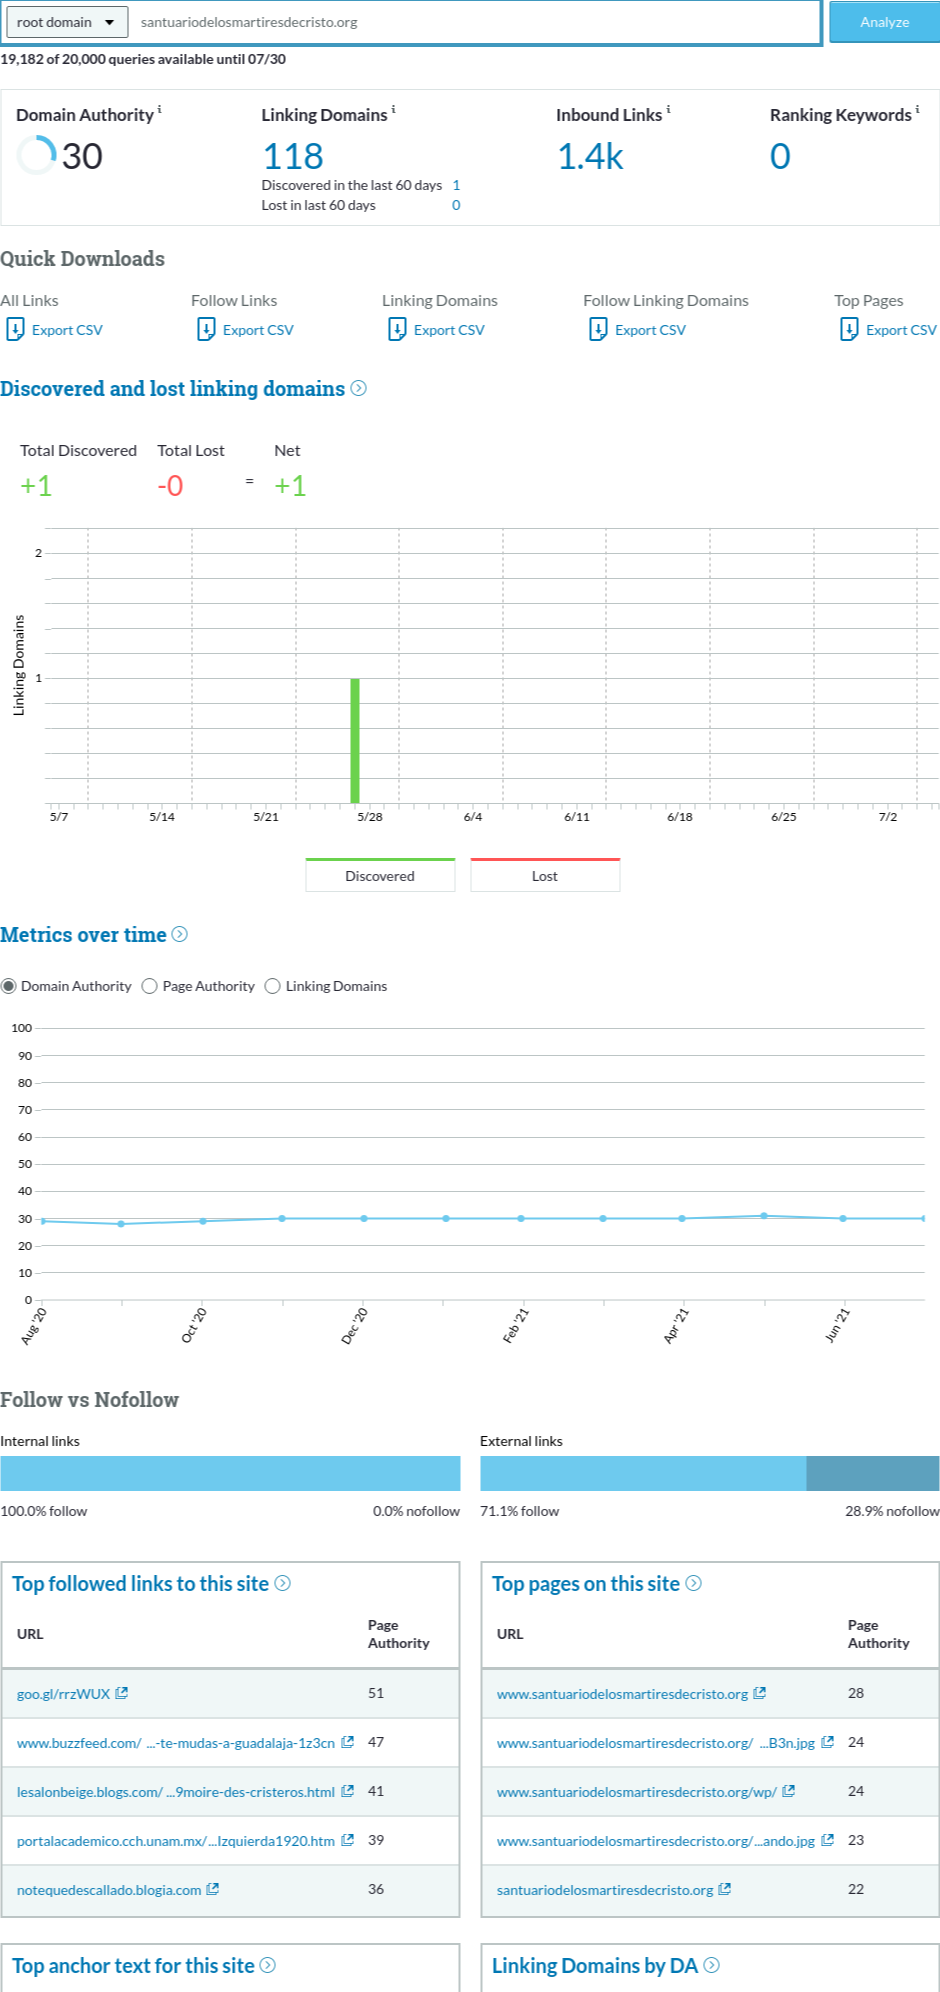This screenshot has width=940, height=1992.
Task: Click the info icon beside Linking Domains
Action: pos(393,109)
